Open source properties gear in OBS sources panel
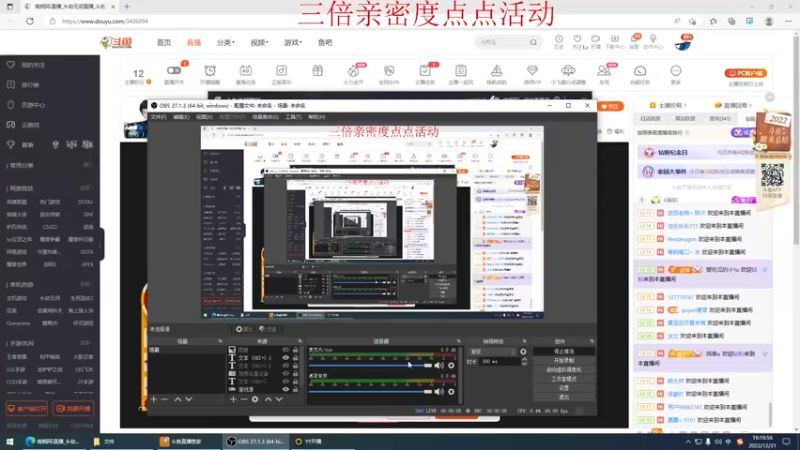The width and height of the screenshot is (800, 450). [255, 399]
